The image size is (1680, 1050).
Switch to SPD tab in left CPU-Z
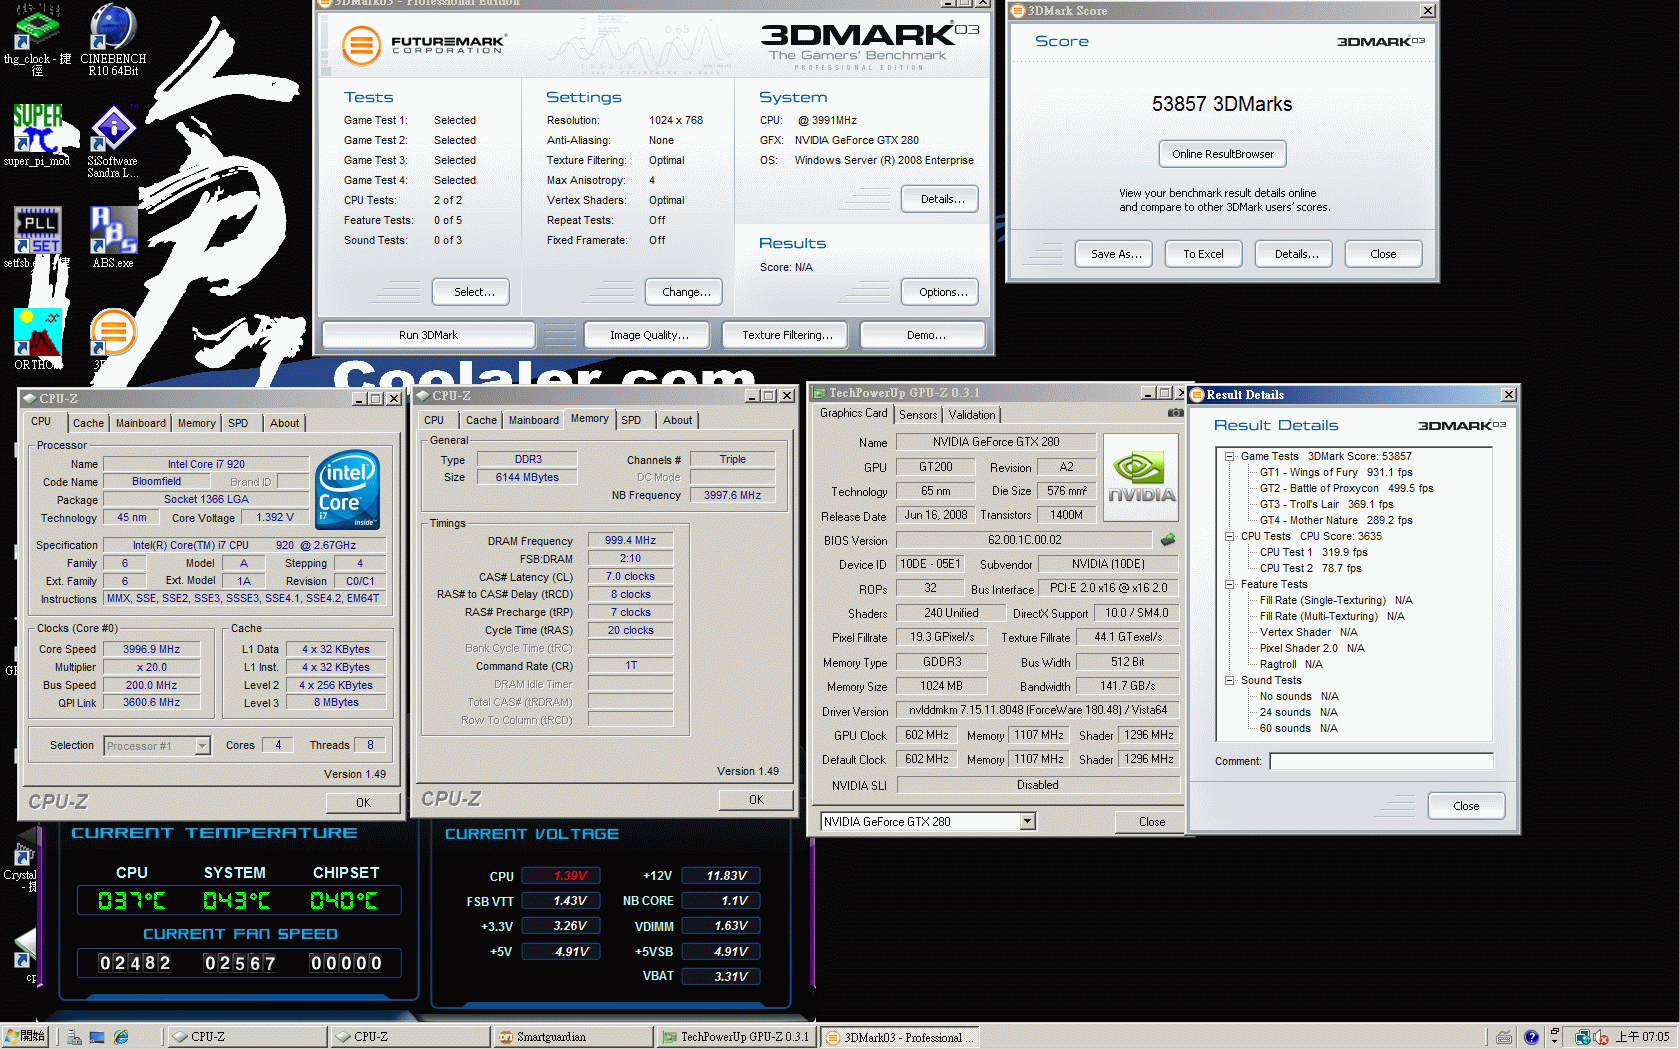coord(238,423)
